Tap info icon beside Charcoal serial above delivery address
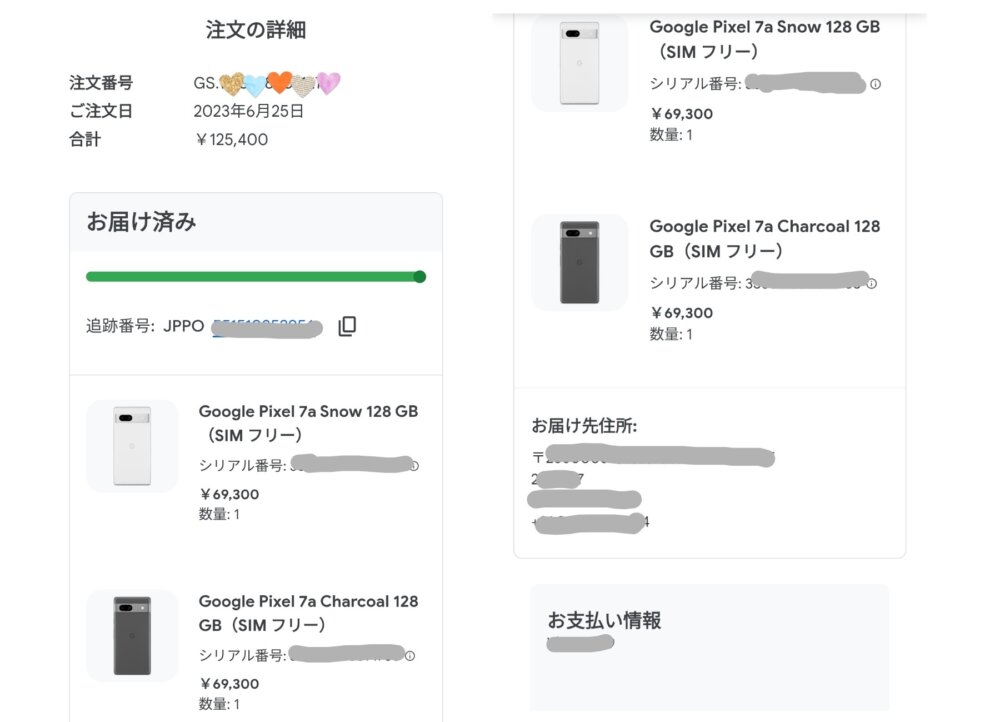This screenshot has height=722, width=1000. click(872, 283)
